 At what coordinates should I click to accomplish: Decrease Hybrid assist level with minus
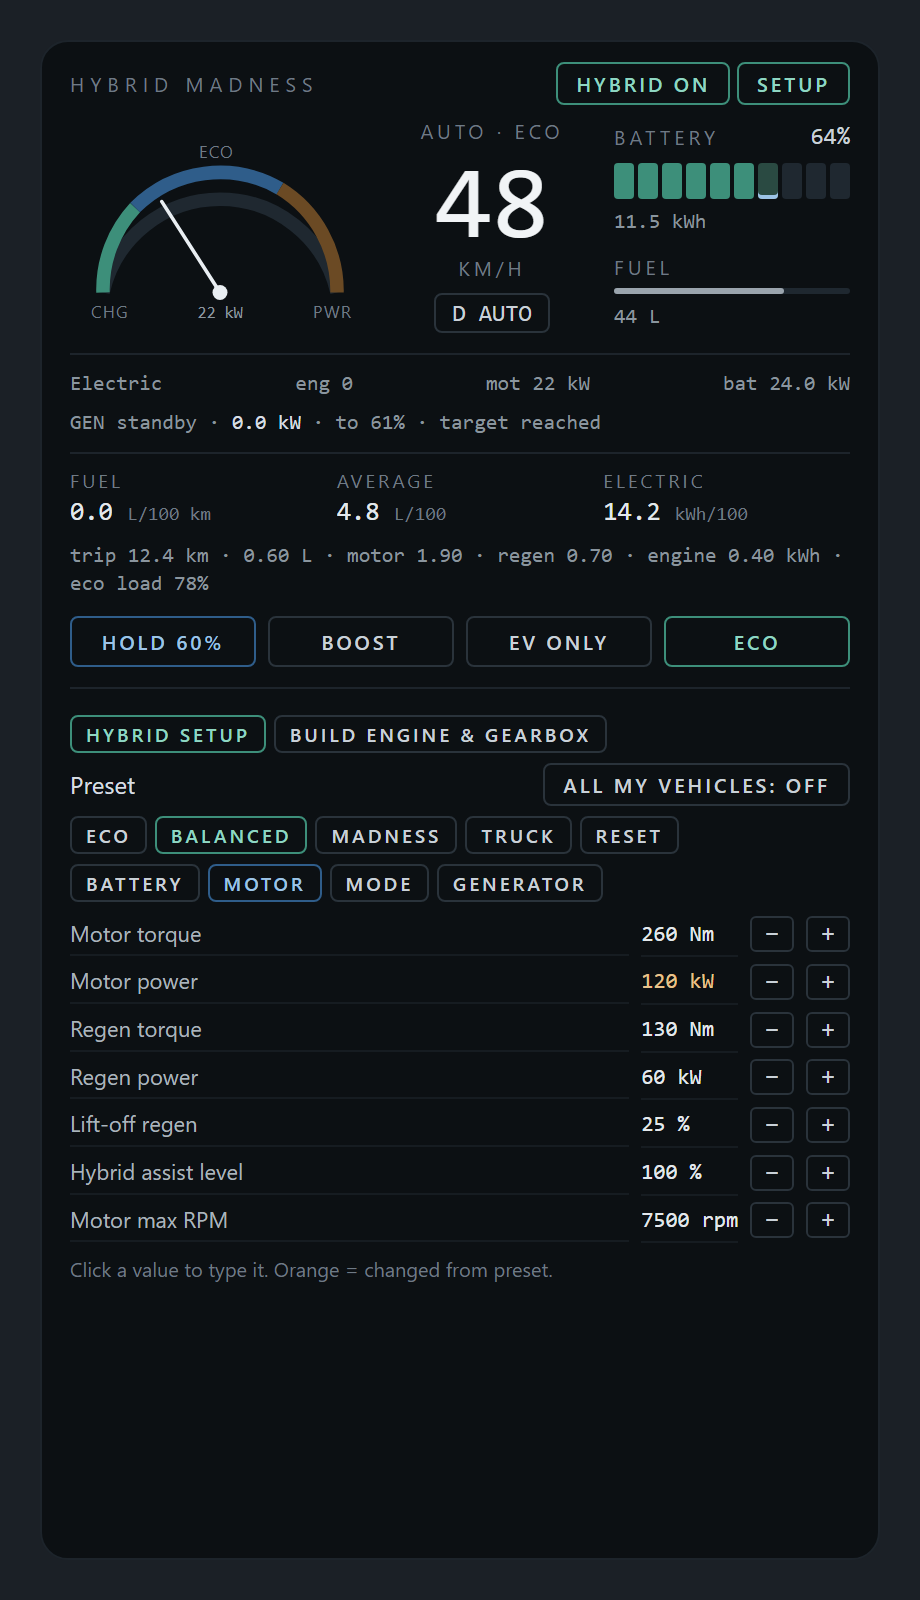click(772, 1173)
